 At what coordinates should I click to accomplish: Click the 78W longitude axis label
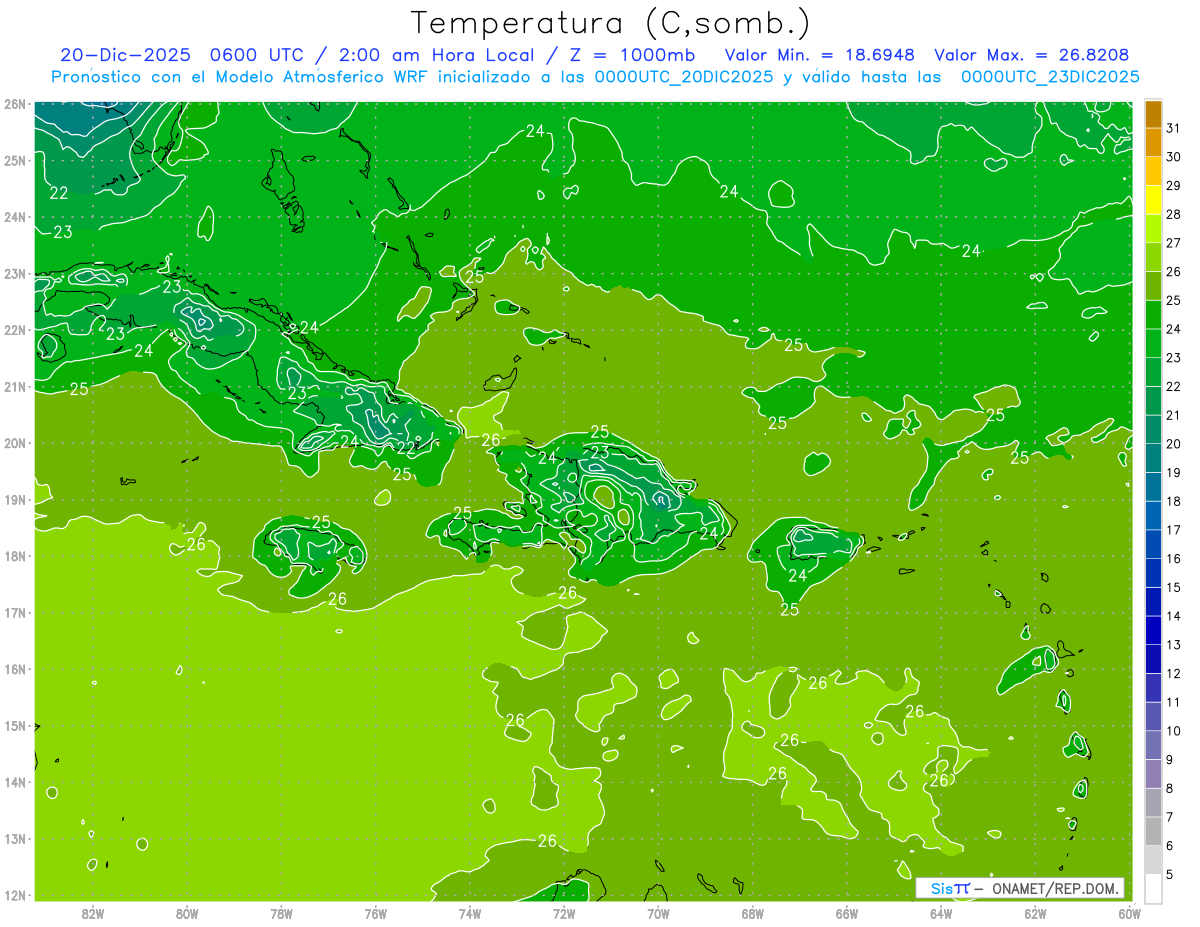[x=281, y=912]
